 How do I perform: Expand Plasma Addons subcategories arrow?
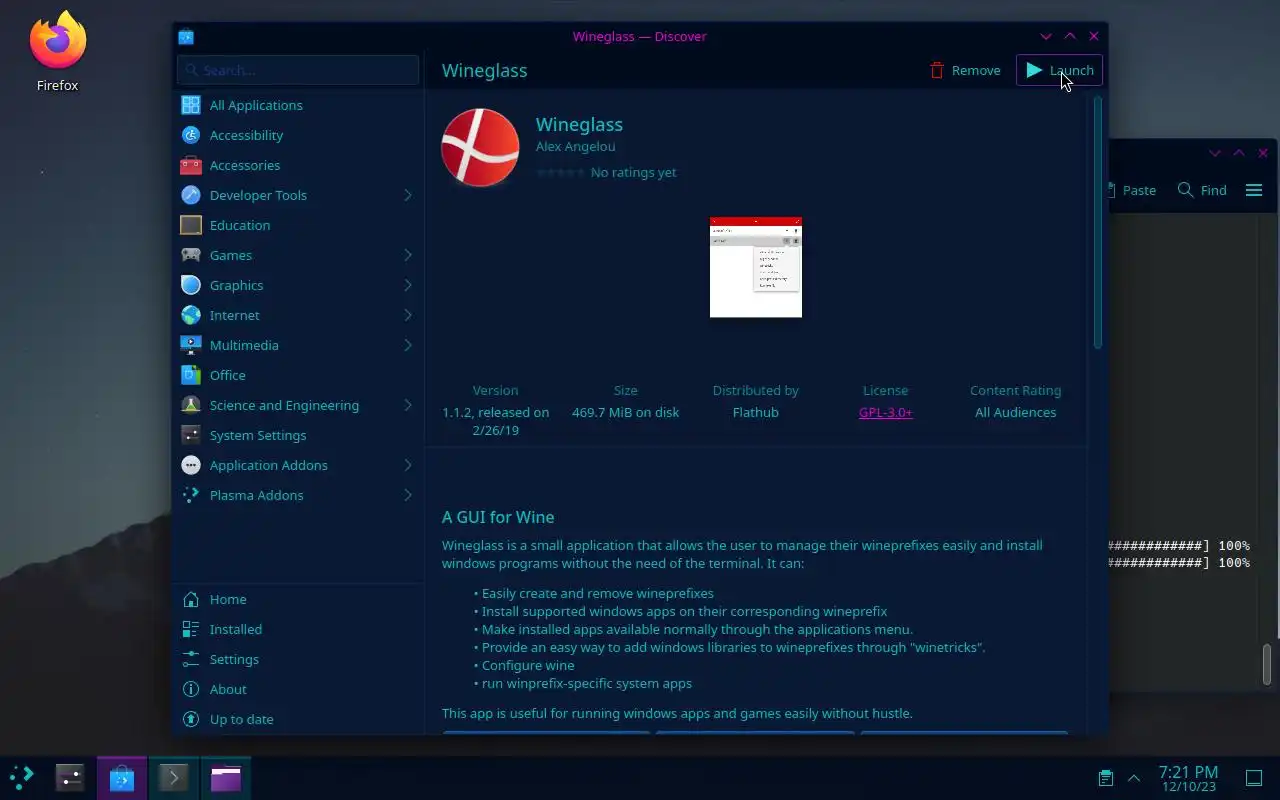(x=408, y=495)
